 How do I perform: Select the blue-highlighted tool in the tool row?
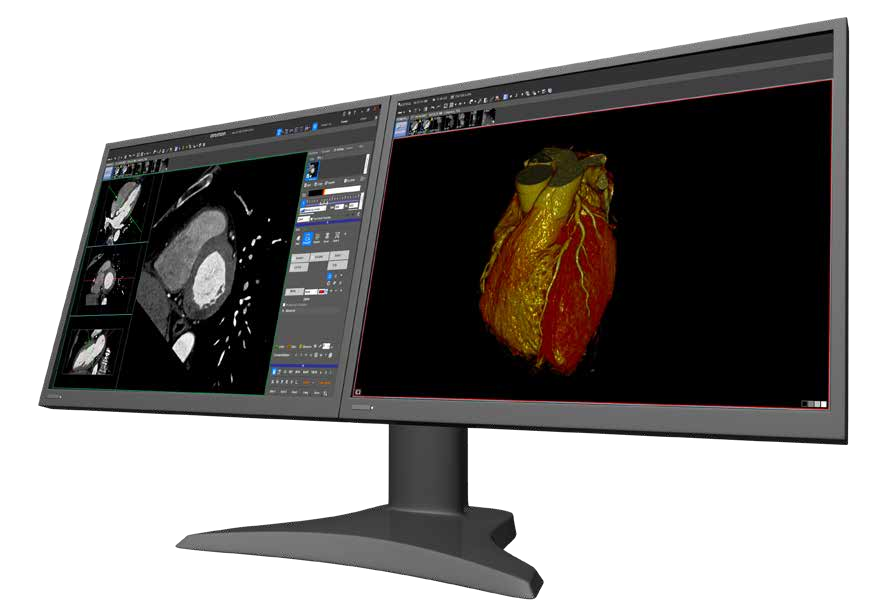307,239
